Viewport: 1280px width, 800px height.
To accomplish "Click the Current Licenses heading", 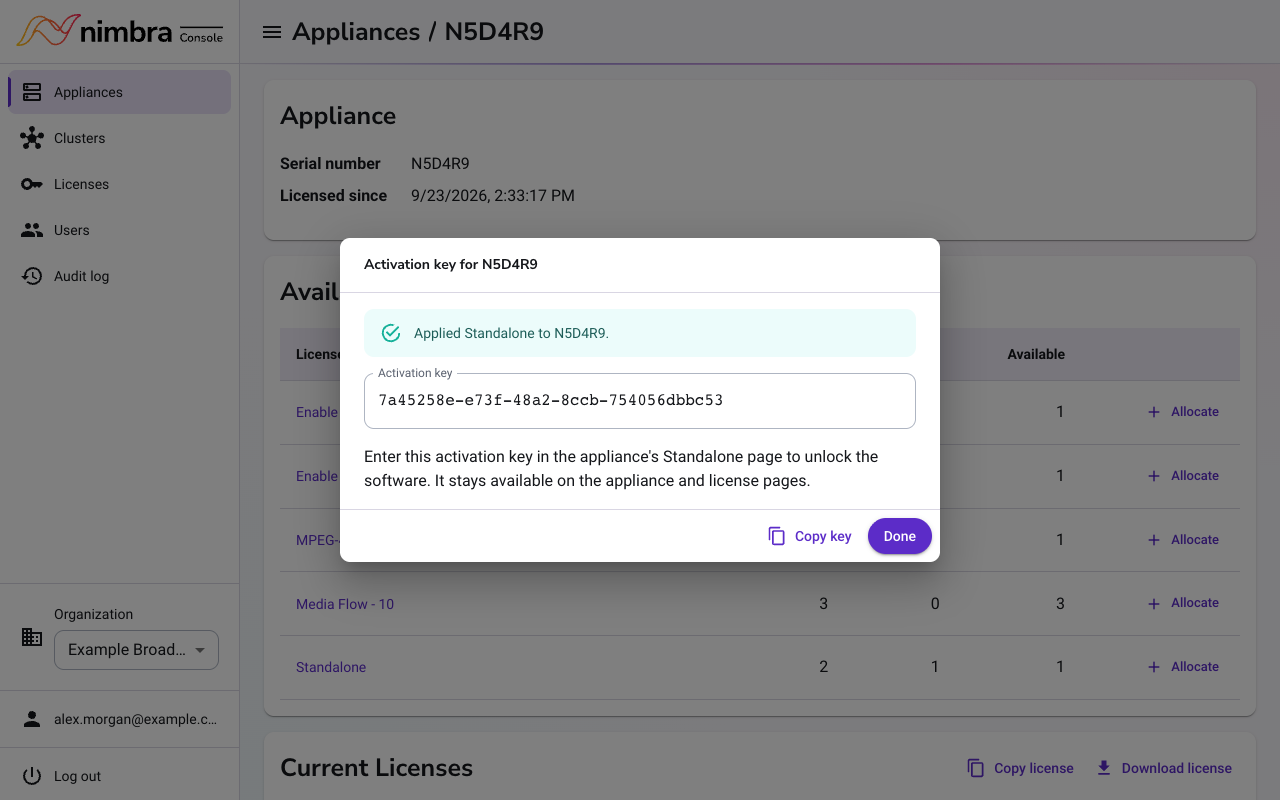I will click(x=376, y=768).
